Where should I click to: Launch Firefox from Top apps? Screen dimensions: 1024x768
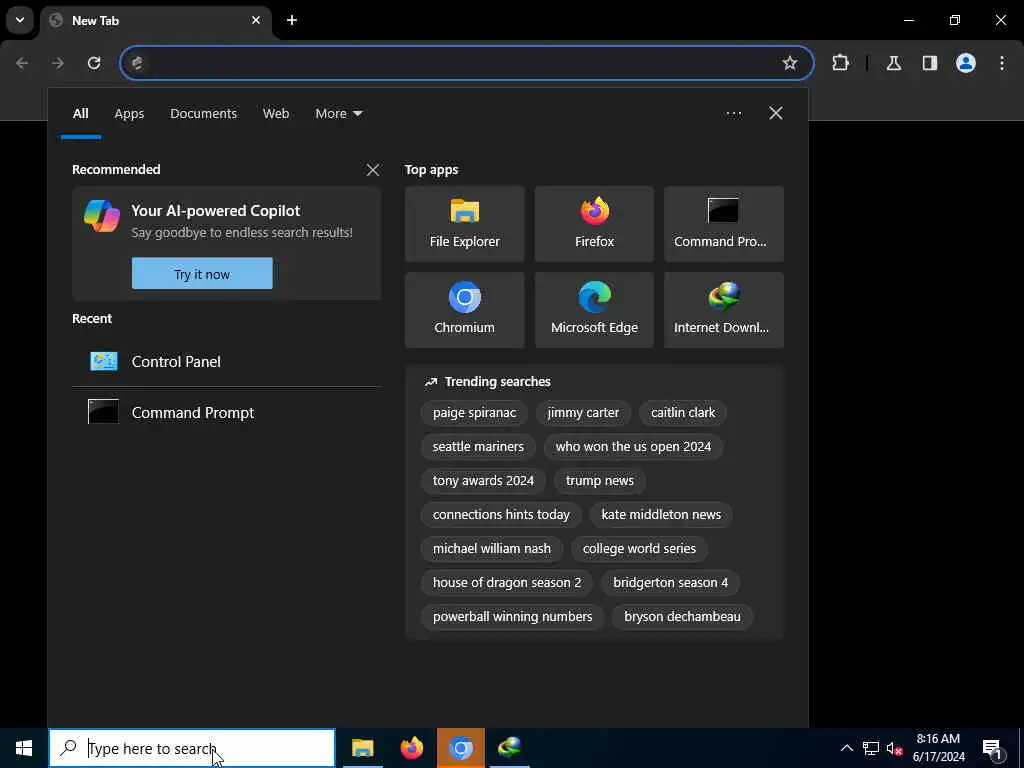594,224
